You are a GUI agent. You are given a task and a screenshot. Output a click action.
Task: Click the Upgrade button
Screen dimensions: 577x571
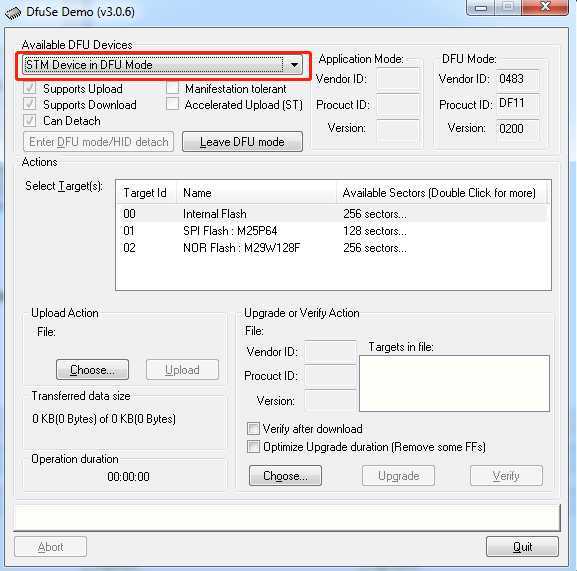[399, 476]
